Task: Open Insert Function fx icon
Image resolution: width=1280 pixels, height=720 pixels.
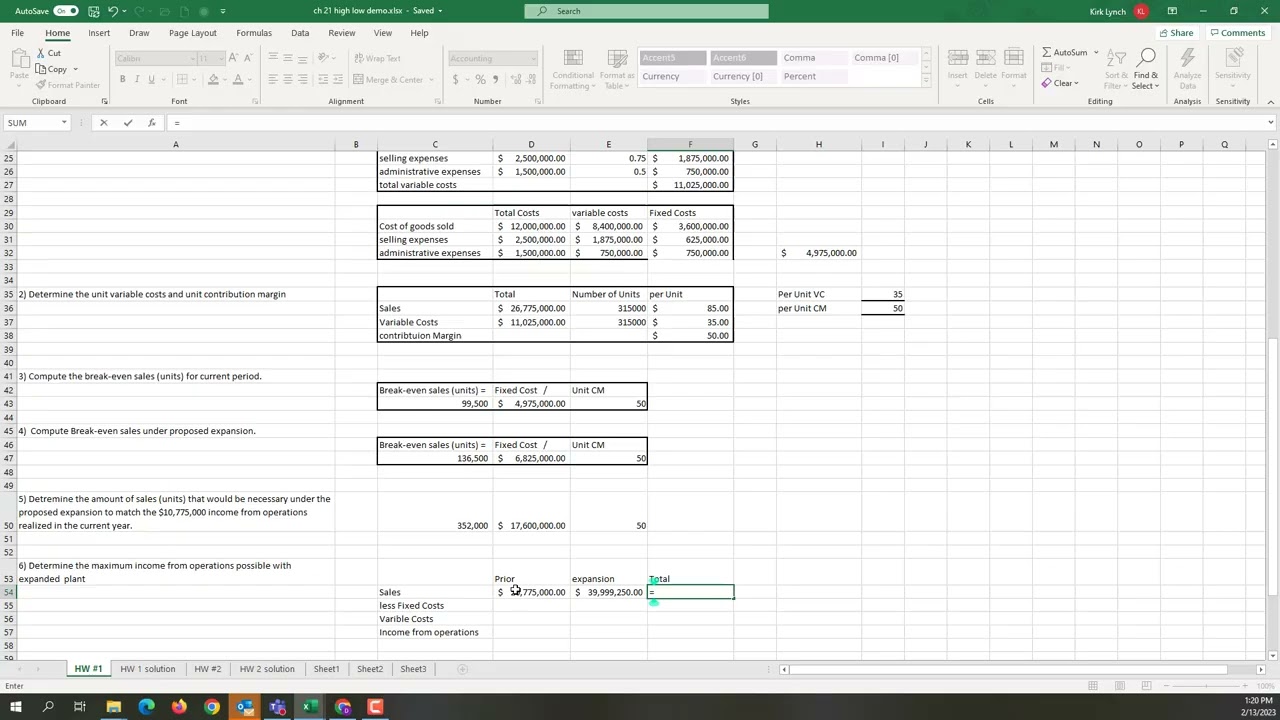Action: pos(151,123)
